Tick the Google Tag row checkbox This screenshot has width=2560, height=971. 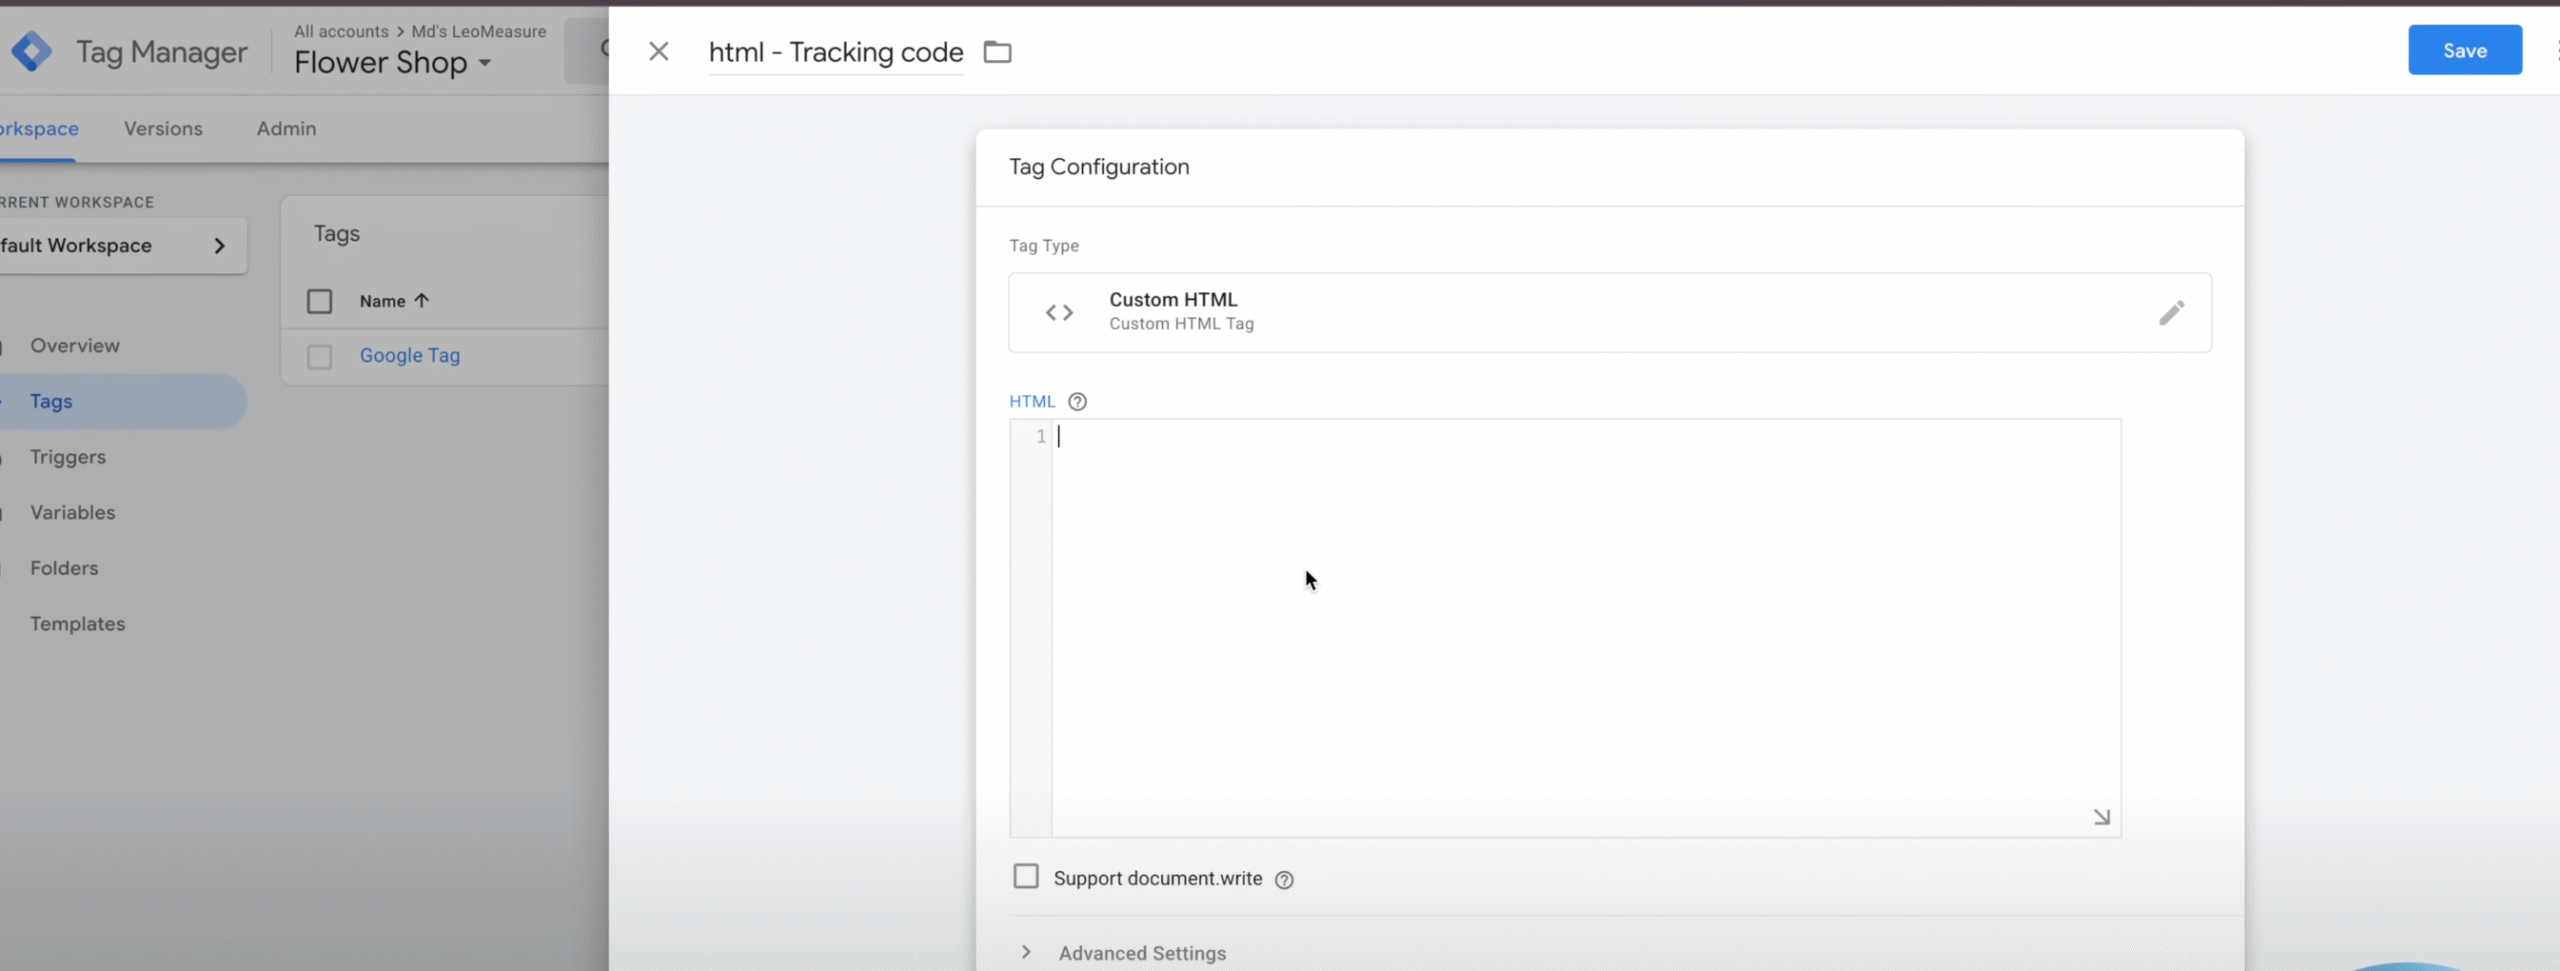tap(320, 357)
